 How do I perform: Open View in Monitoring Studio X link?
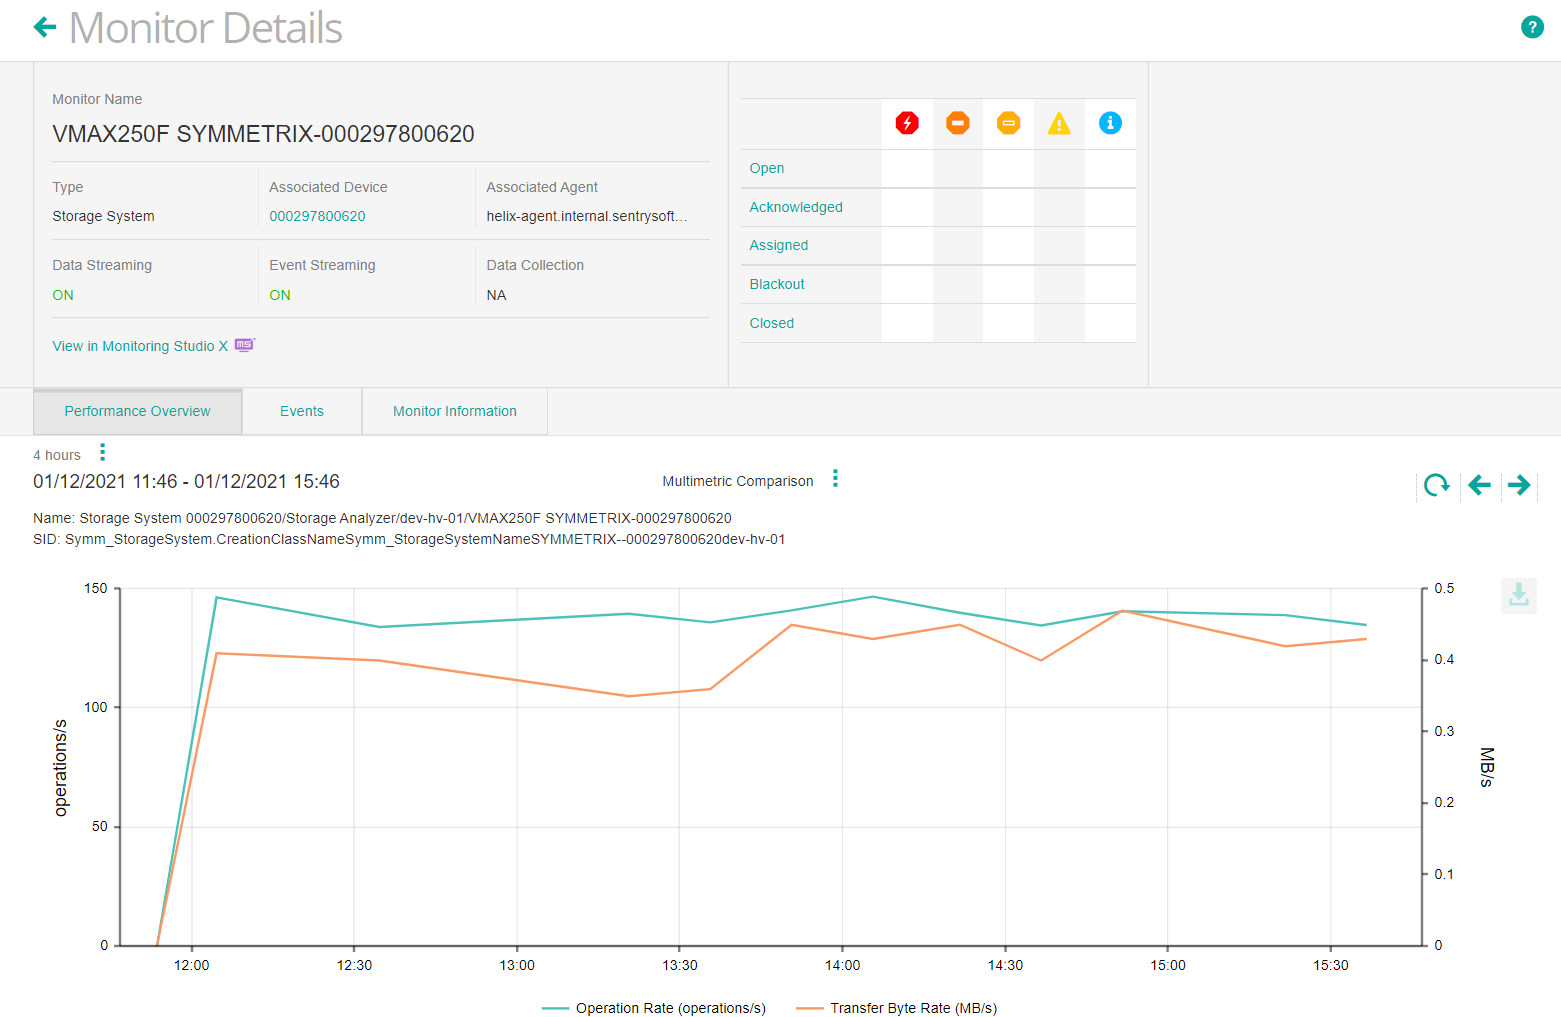140,346
